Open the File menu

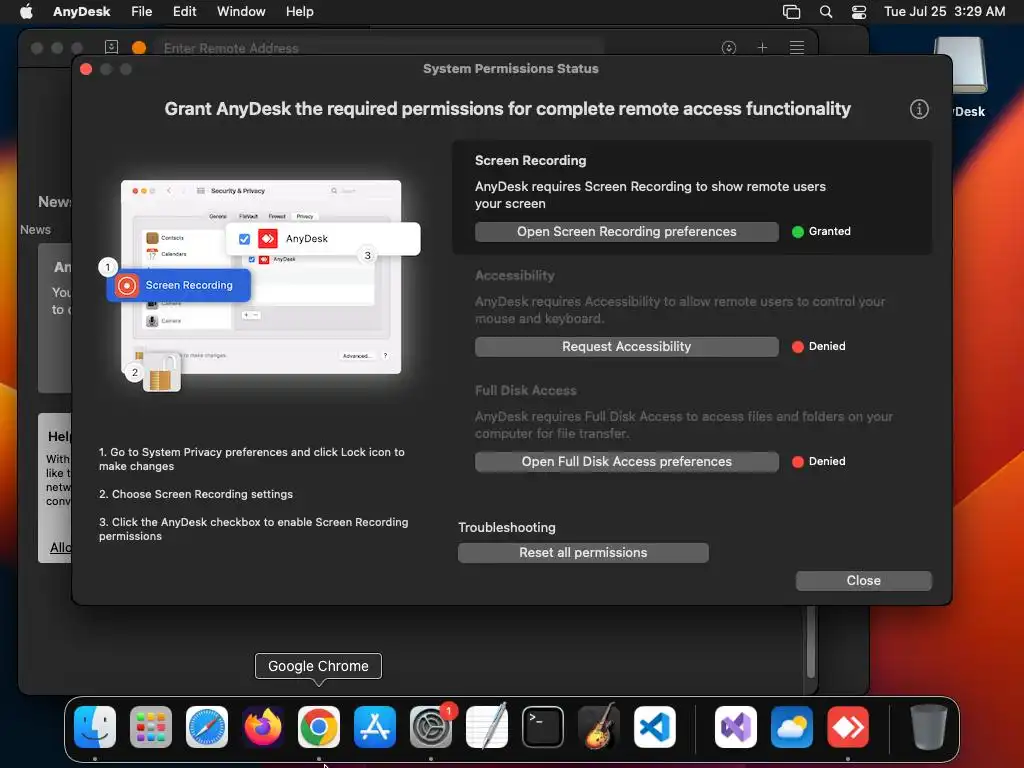pyautogui.click(x=142, y=11)
